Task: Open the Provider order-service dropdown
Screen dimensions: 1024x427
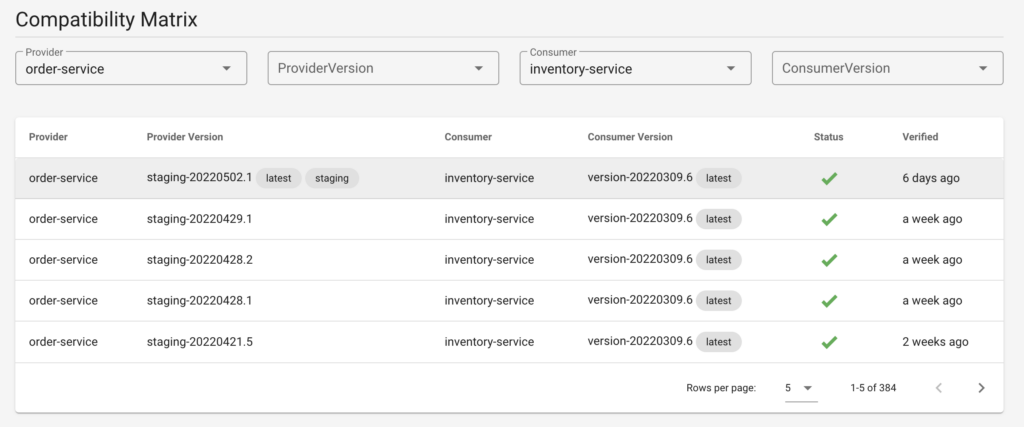Action: click(131, 68)
